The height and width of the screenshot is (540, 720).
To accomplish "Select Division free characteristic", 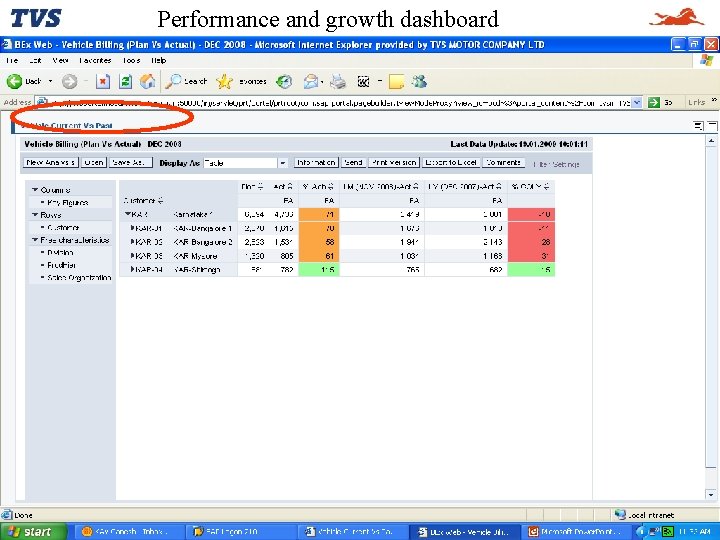I will coord(60,253).
